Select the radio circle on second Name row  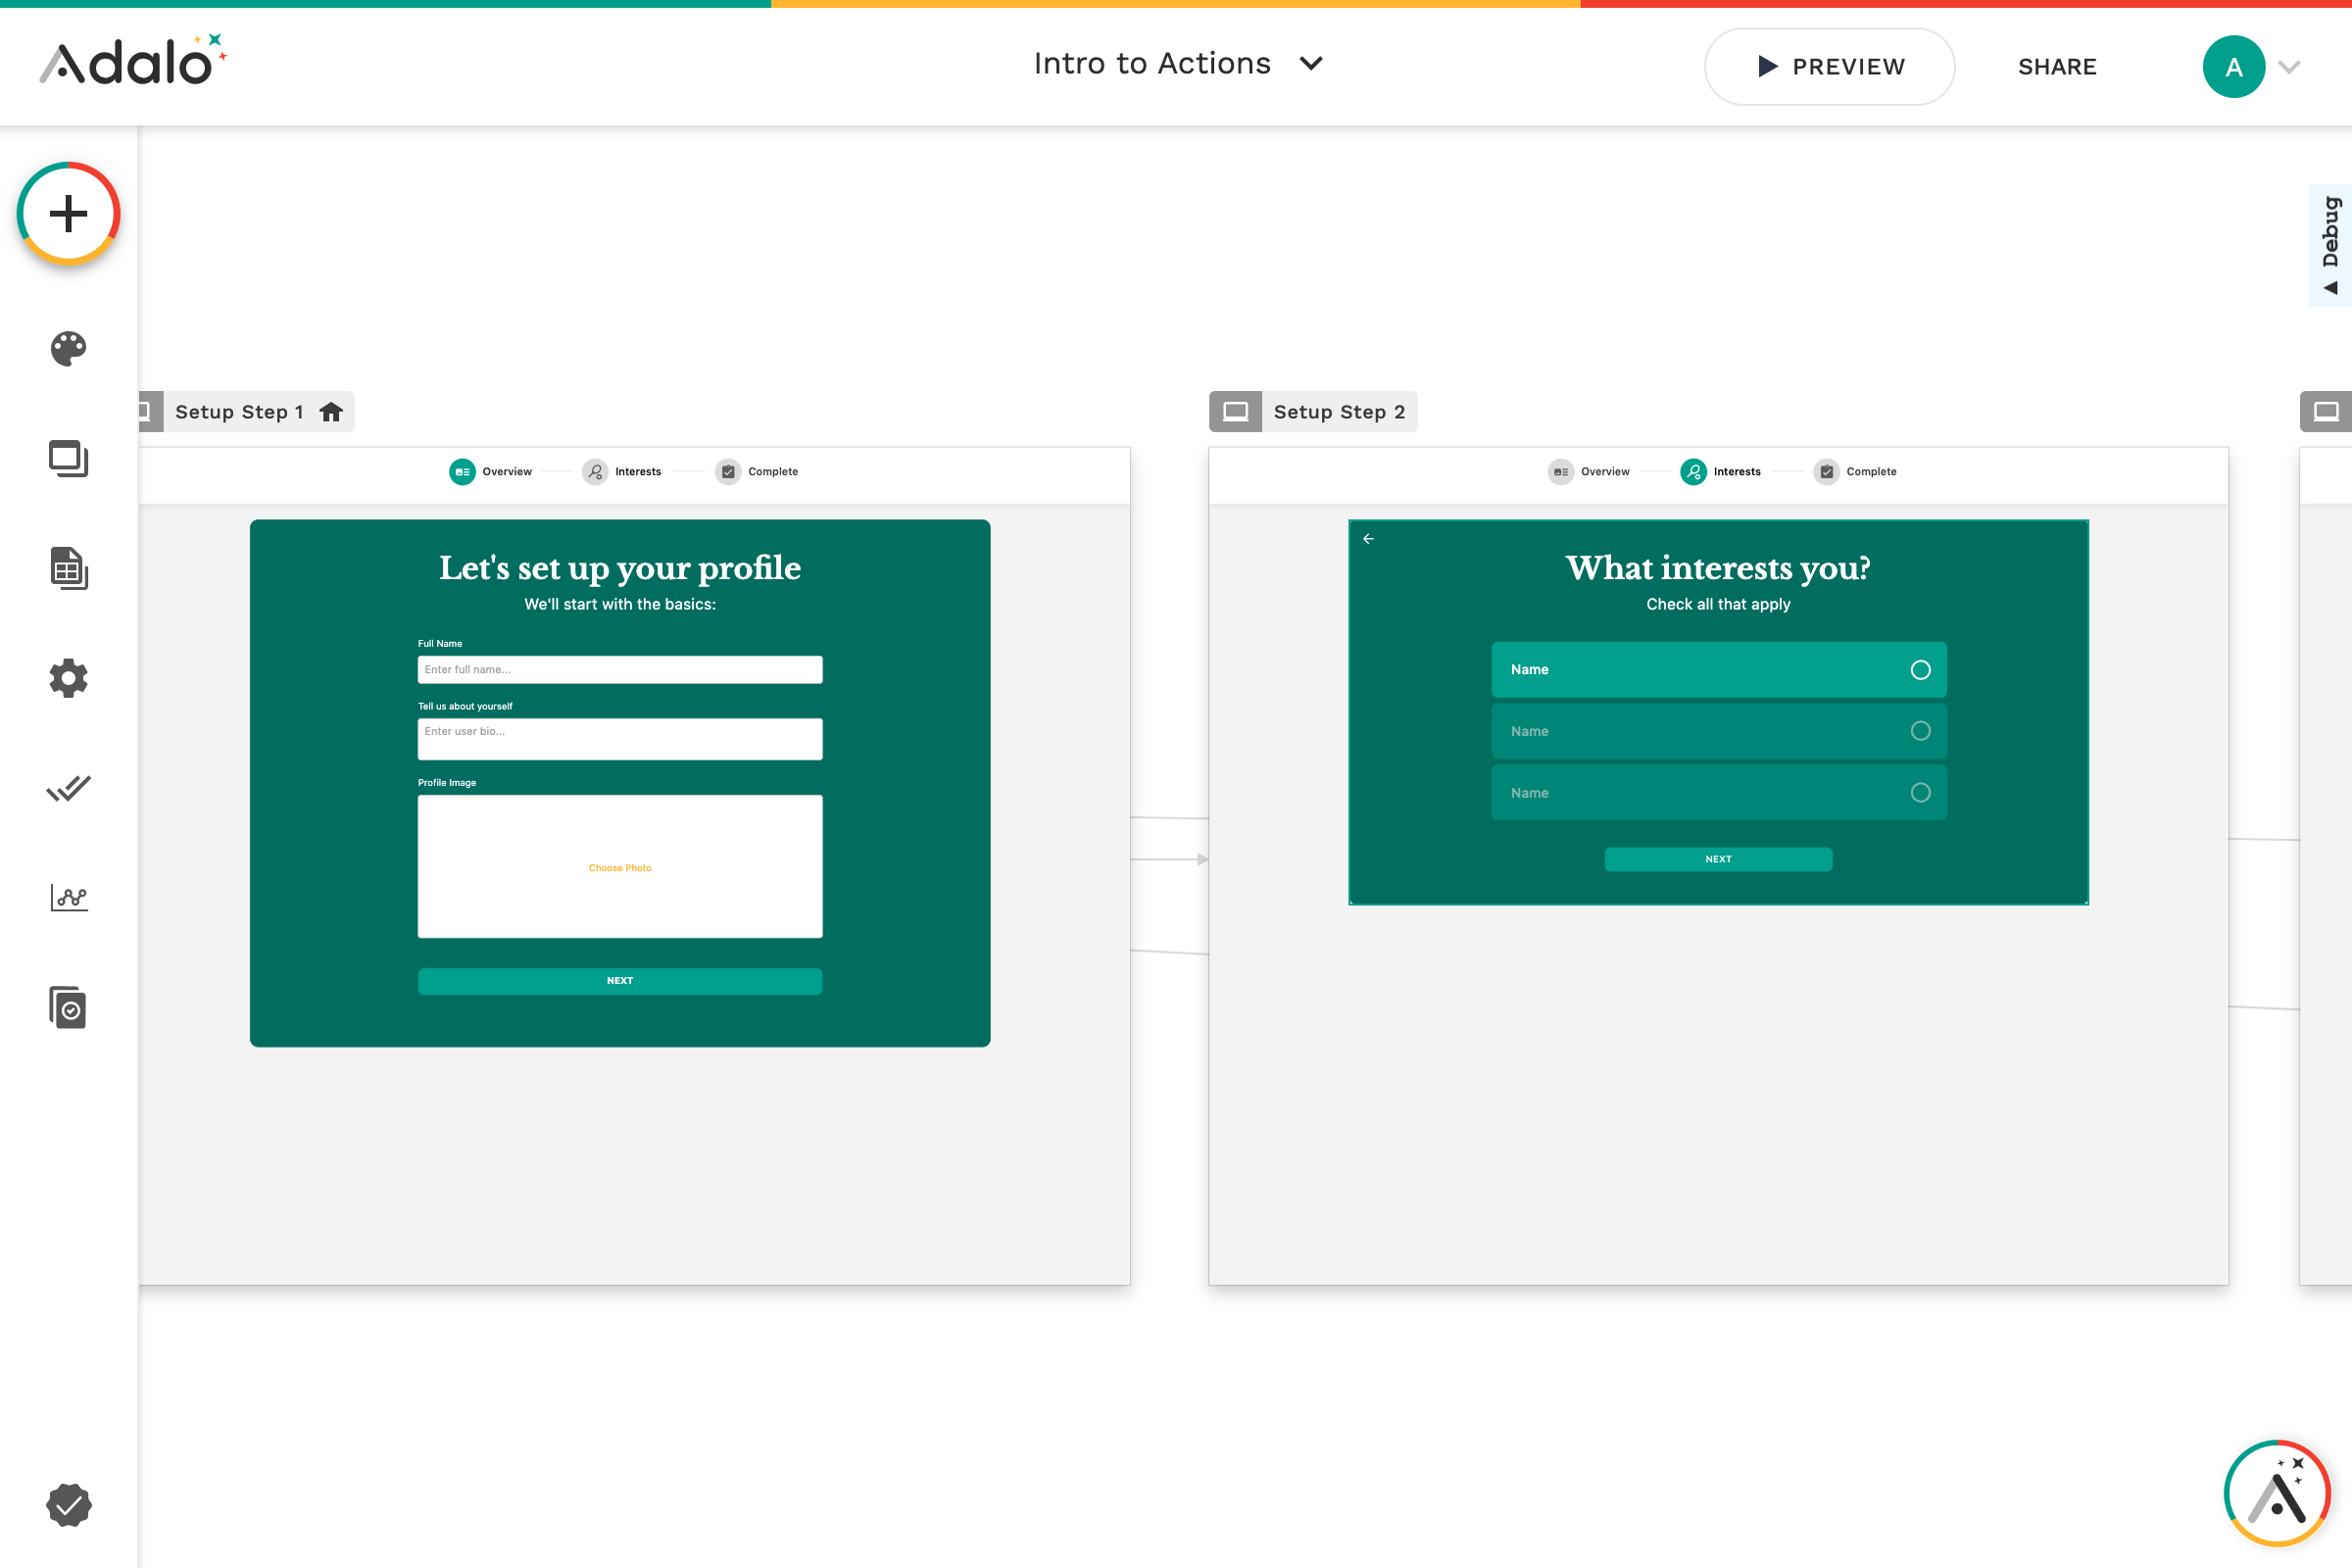pyautogui.click(x=1921, y=731)
